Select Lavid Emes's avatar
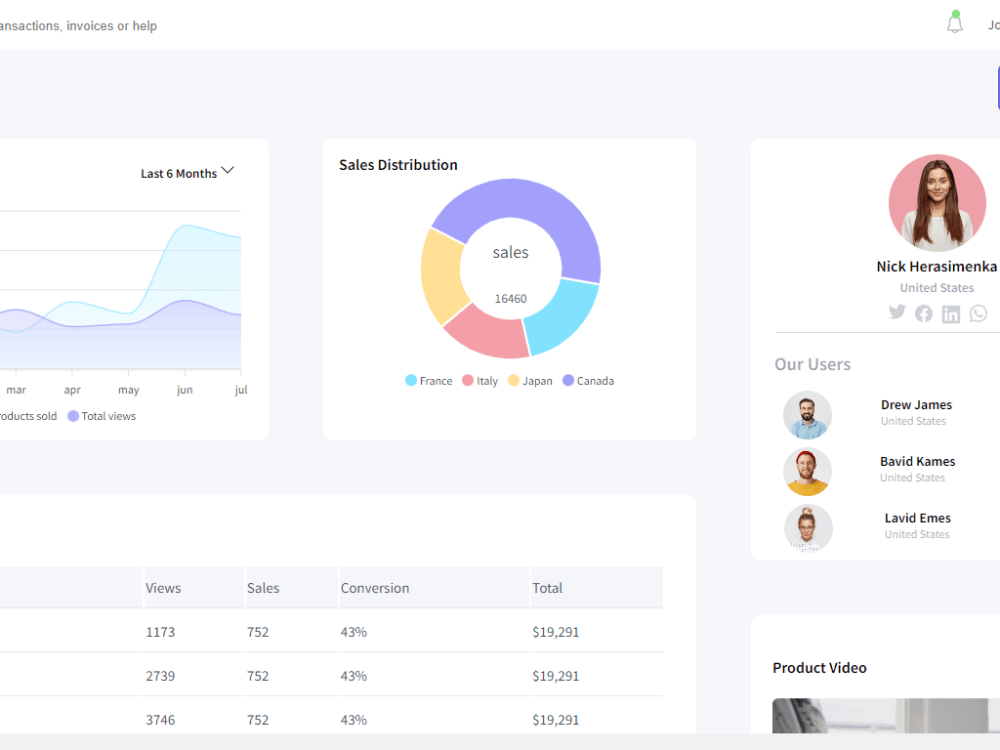 [x=807, y=528]
